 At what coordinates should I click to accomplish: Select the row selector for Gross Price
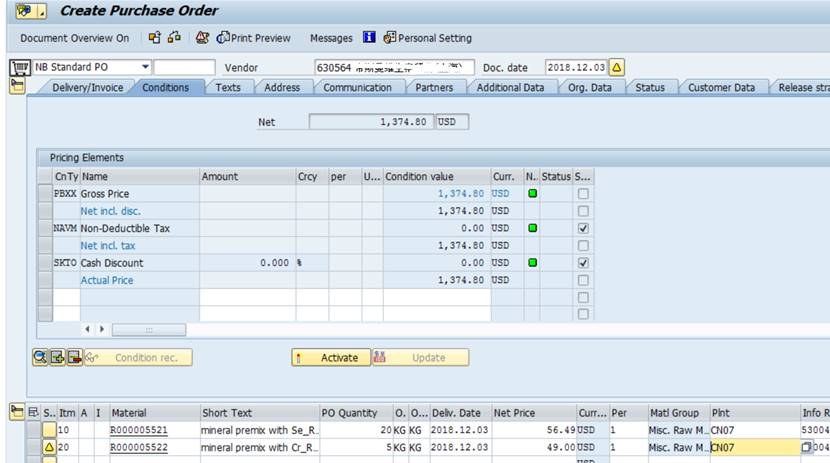[x=46, y=194]
